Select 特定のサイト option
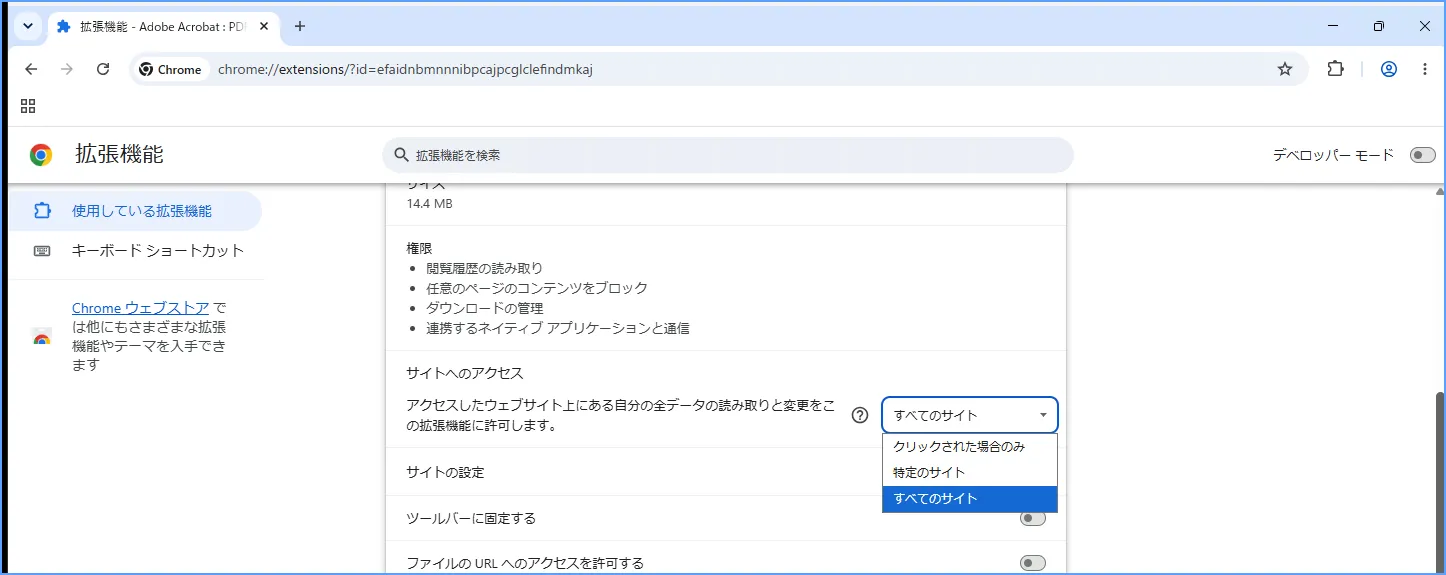This screenshot has width=1446, height=575. tap(969, 473)
